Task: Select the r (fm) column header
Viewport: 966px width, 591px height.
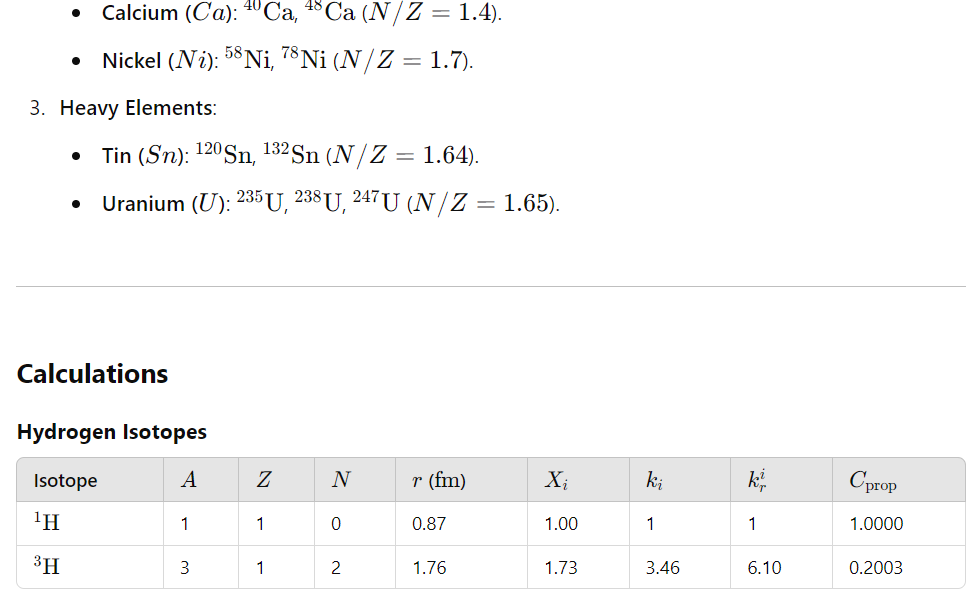Action: (x=439, y=479)
